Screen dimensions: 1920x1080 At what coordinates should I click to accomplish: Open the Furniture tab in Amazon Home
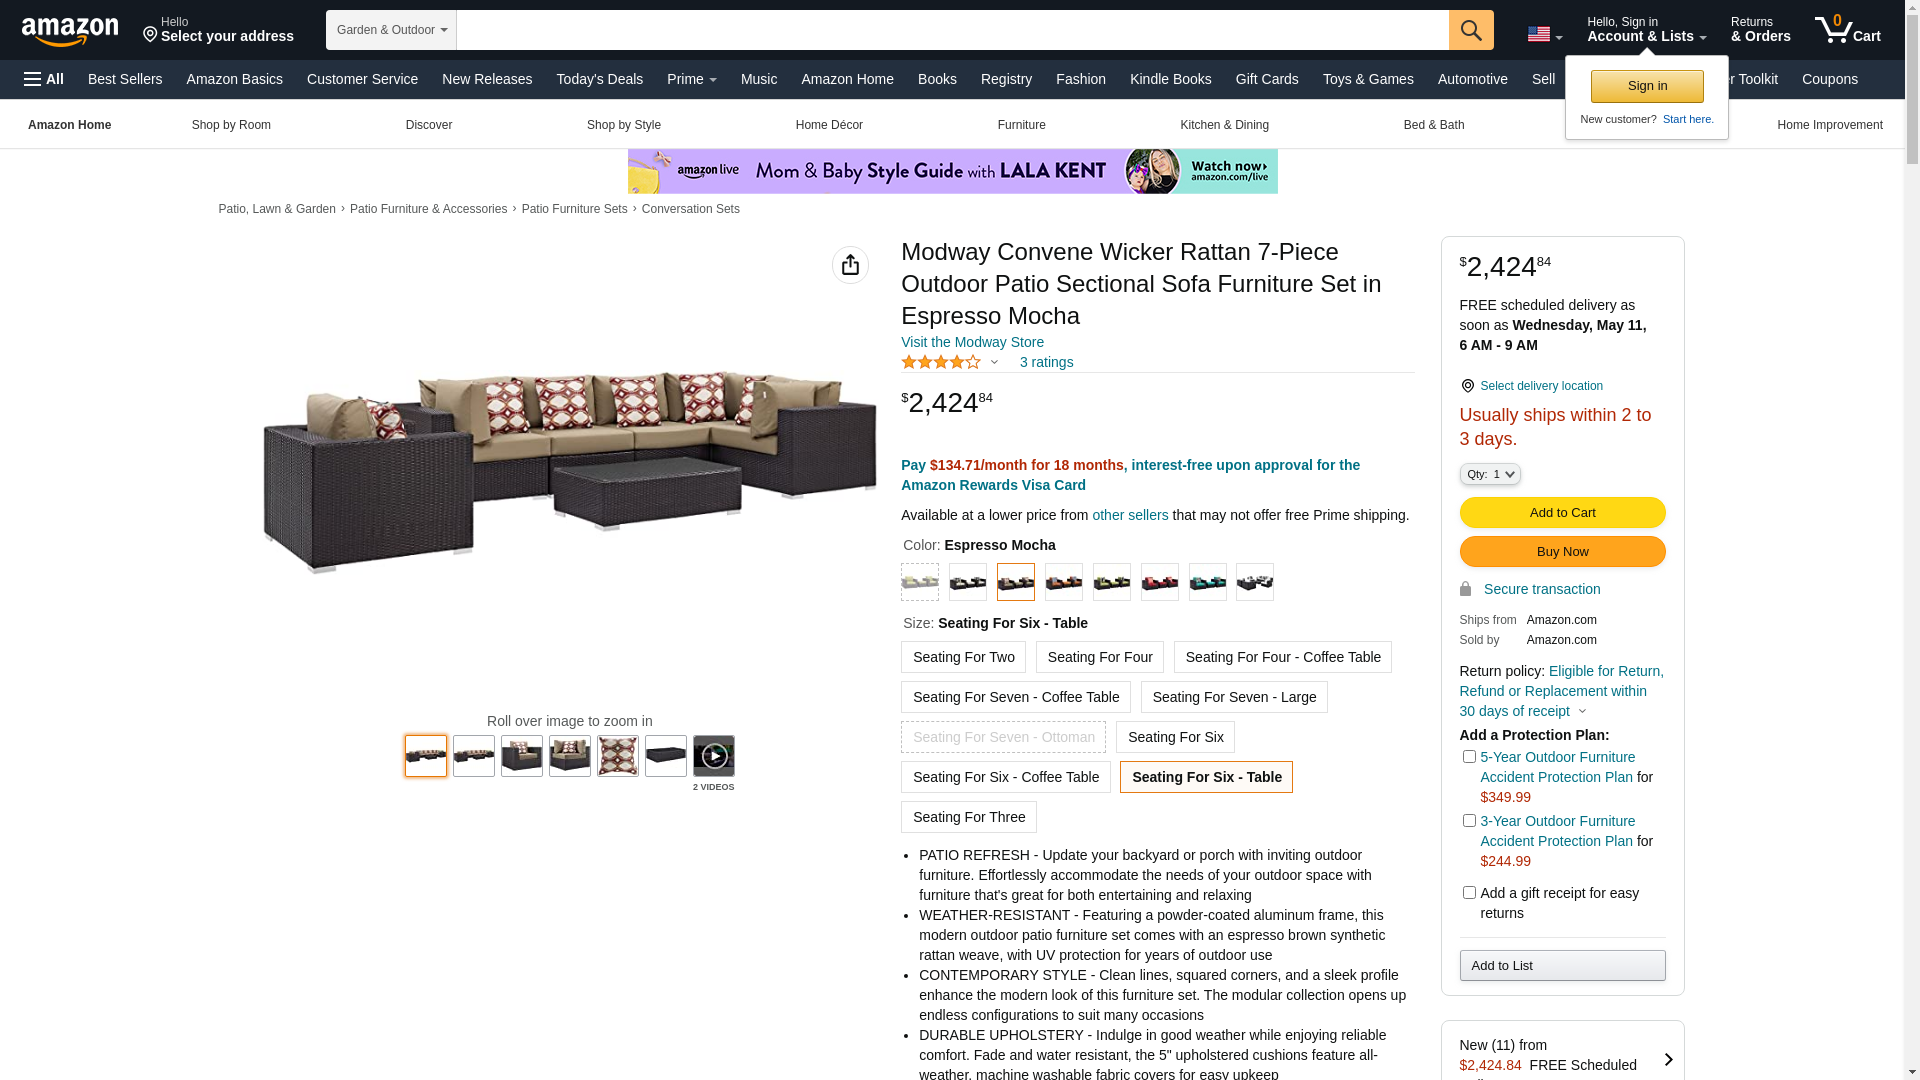tap(1021, 125)
